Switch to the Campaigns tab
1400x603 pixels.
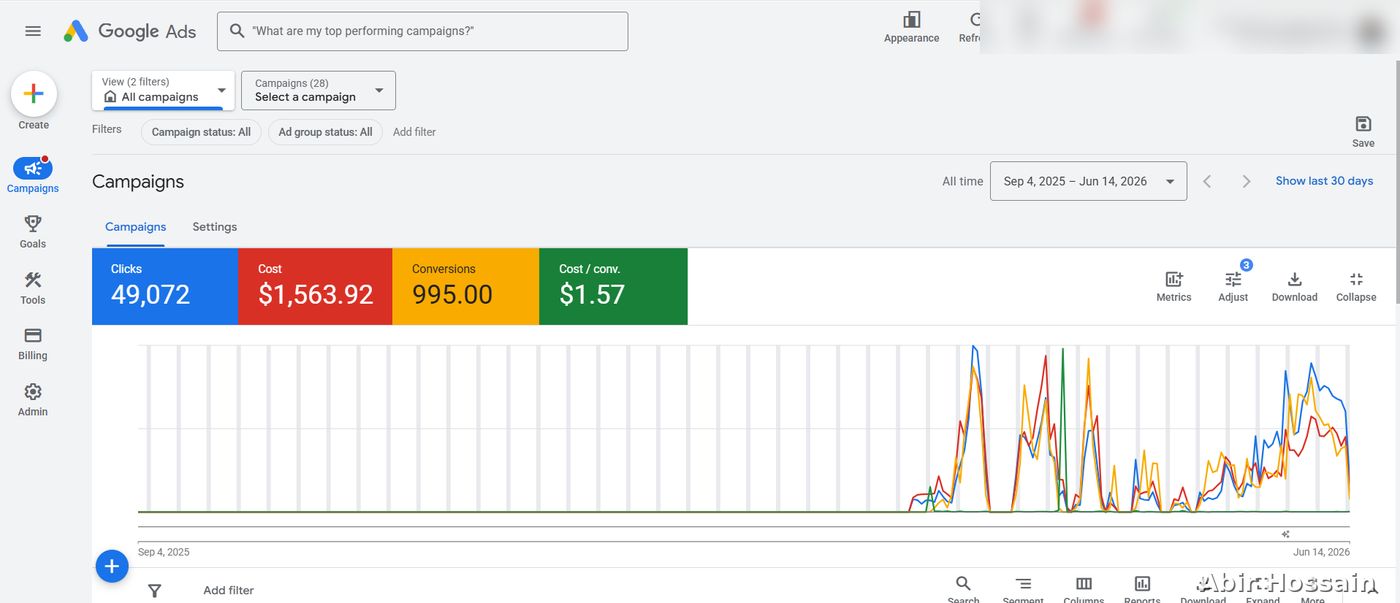point(136,227)
